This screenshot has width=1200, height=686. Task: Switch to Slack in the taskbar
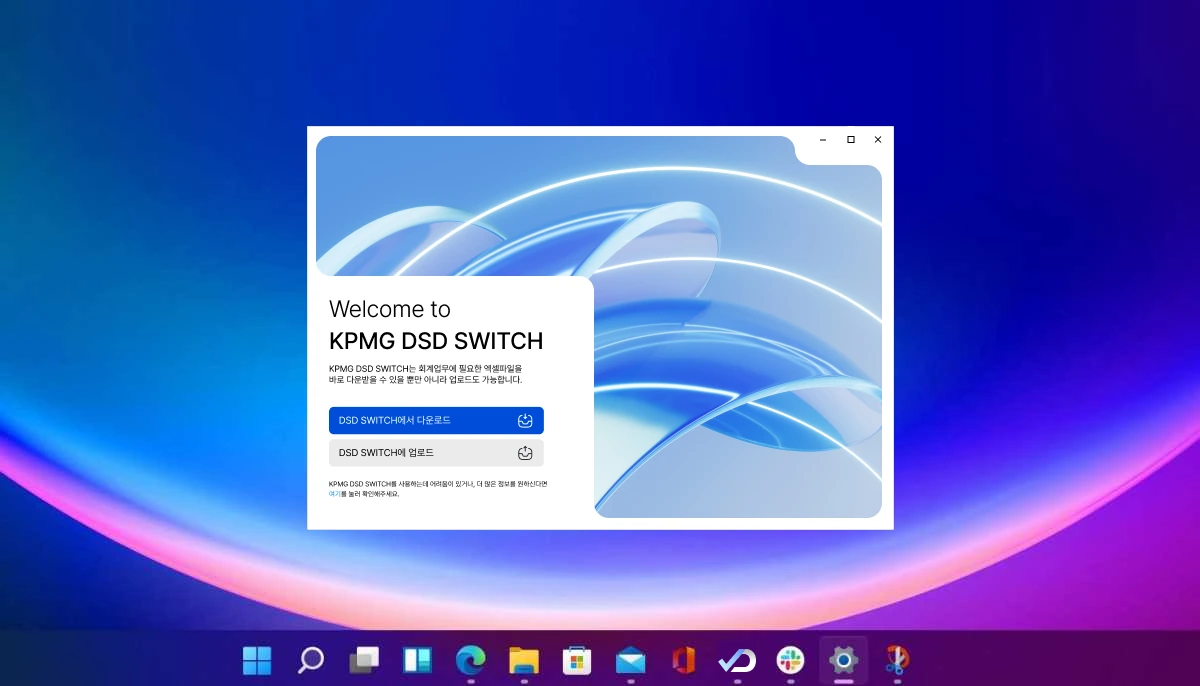790,660
